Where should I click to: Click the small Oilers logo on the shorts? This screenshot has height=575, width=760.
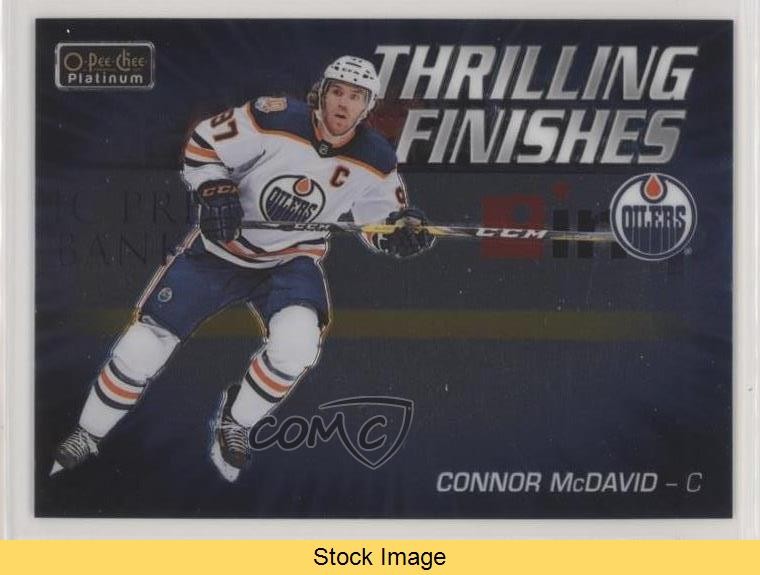tap(165, 294)
